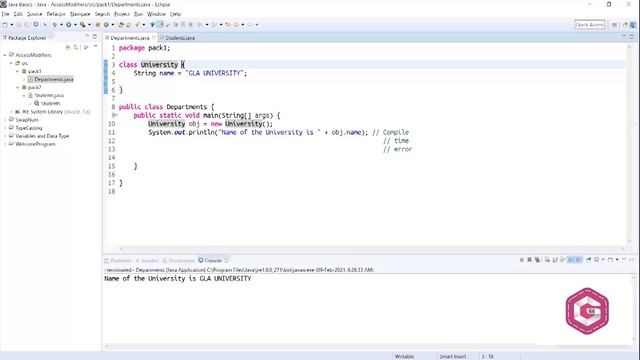The width and height of the screenshot is (640, 360).
Task: Open the Debug icon dropdown arrow
Action: coord(61,25)
